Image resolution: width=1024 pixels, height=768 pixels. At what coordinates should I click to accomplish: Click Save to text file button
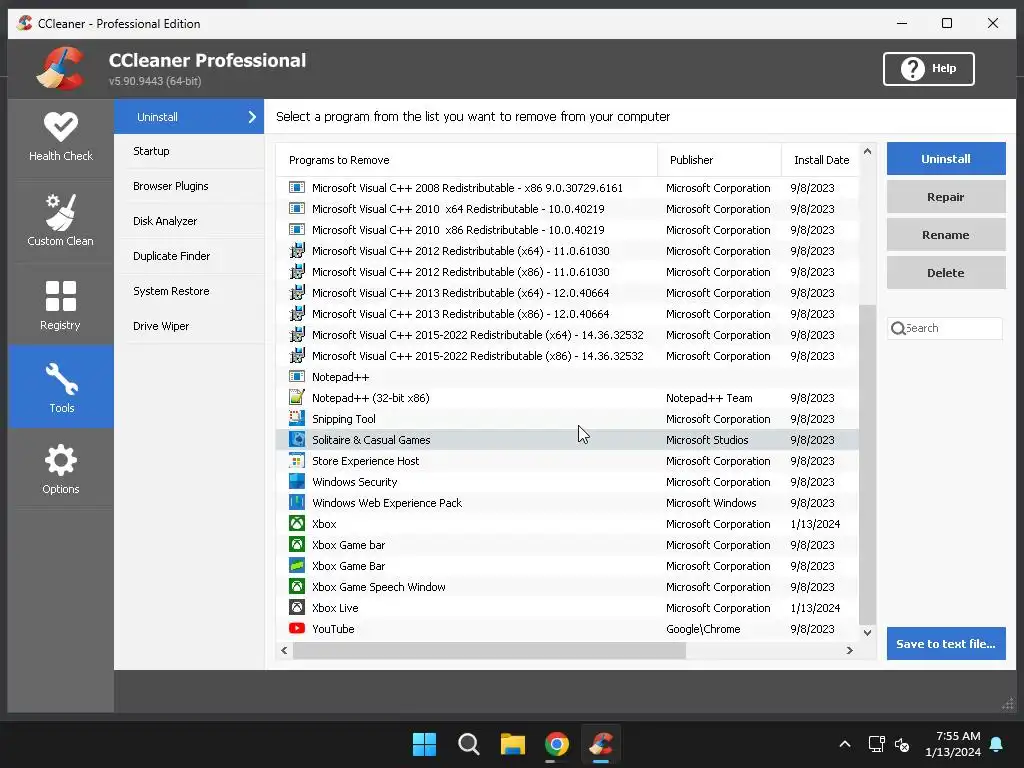946,643
